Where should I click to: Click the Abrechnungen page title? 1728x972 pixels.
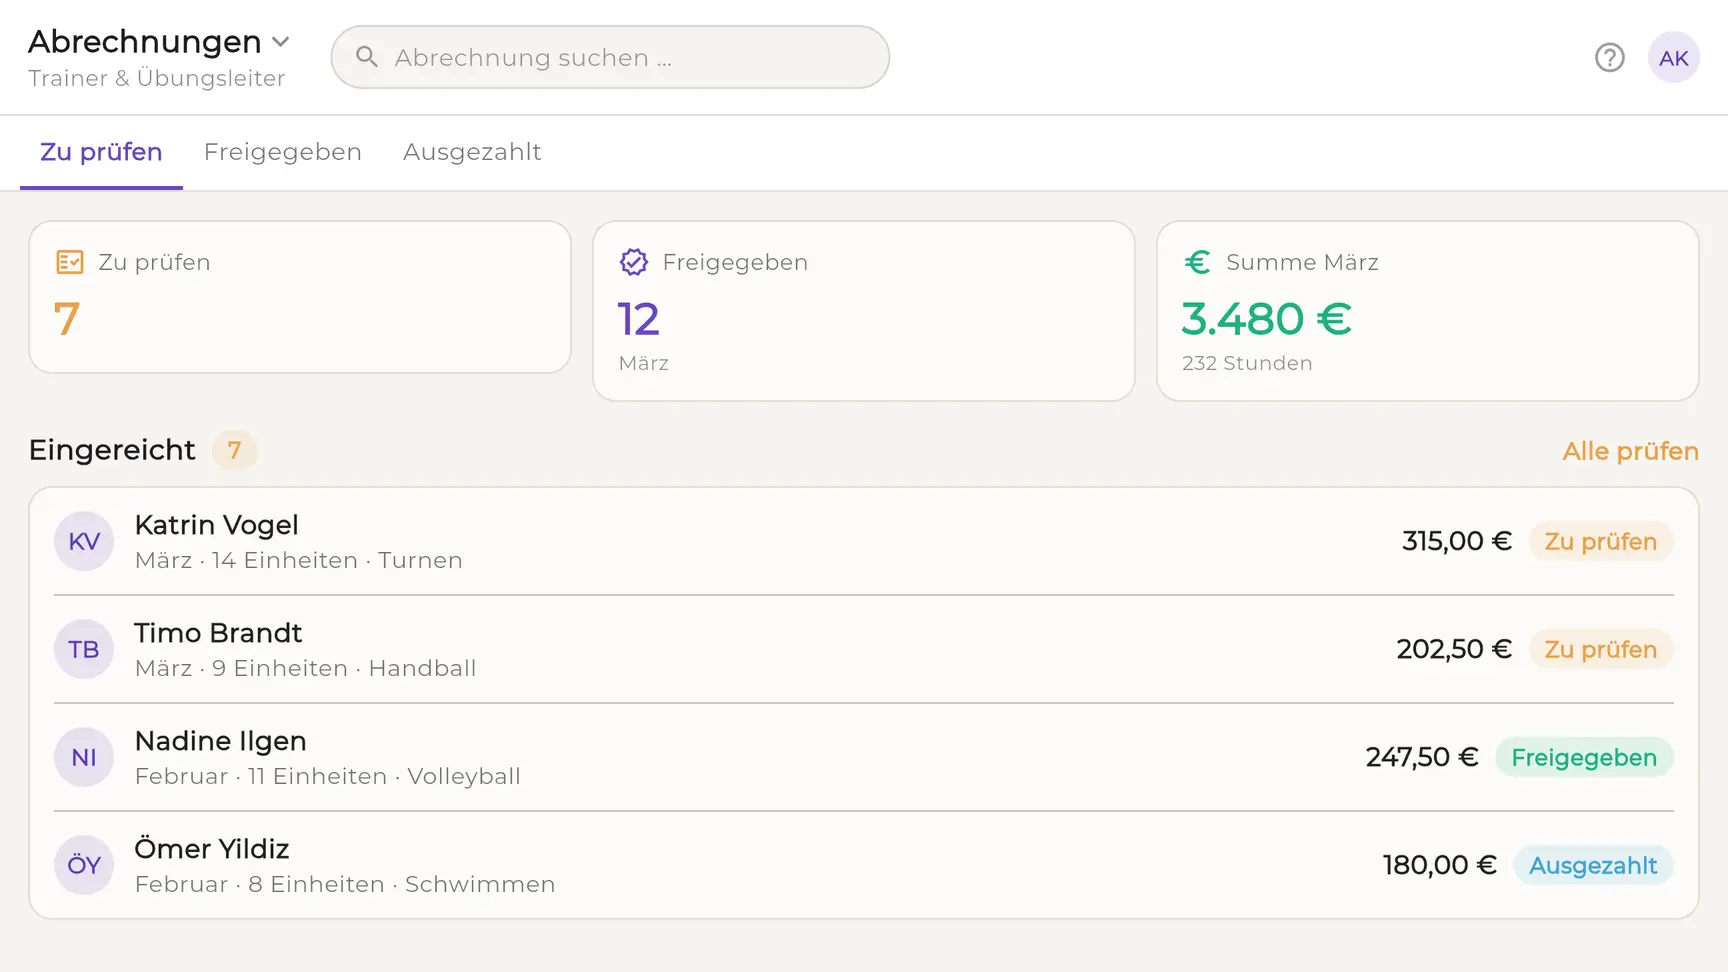click(145, 42)
